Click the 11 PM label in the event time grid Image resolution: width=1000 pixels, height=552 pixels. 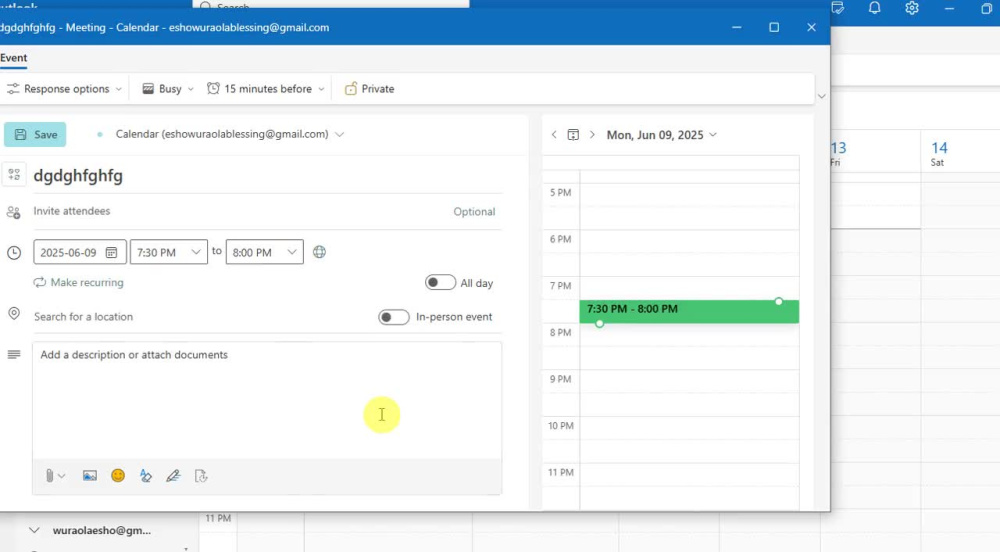tap(561, 472)
